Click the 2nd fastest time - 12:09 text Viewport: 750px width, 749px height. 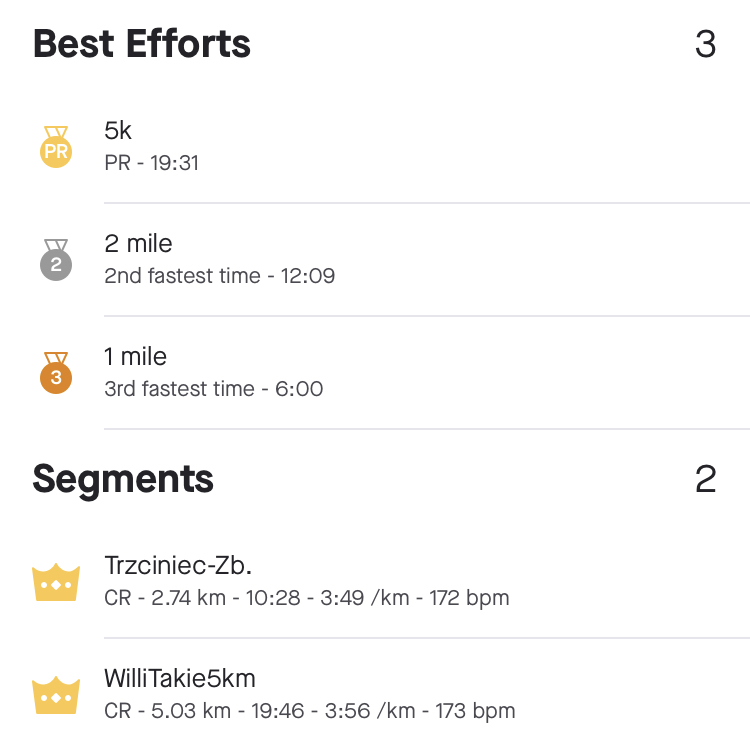pyautogui.click(x=219, y=275)
